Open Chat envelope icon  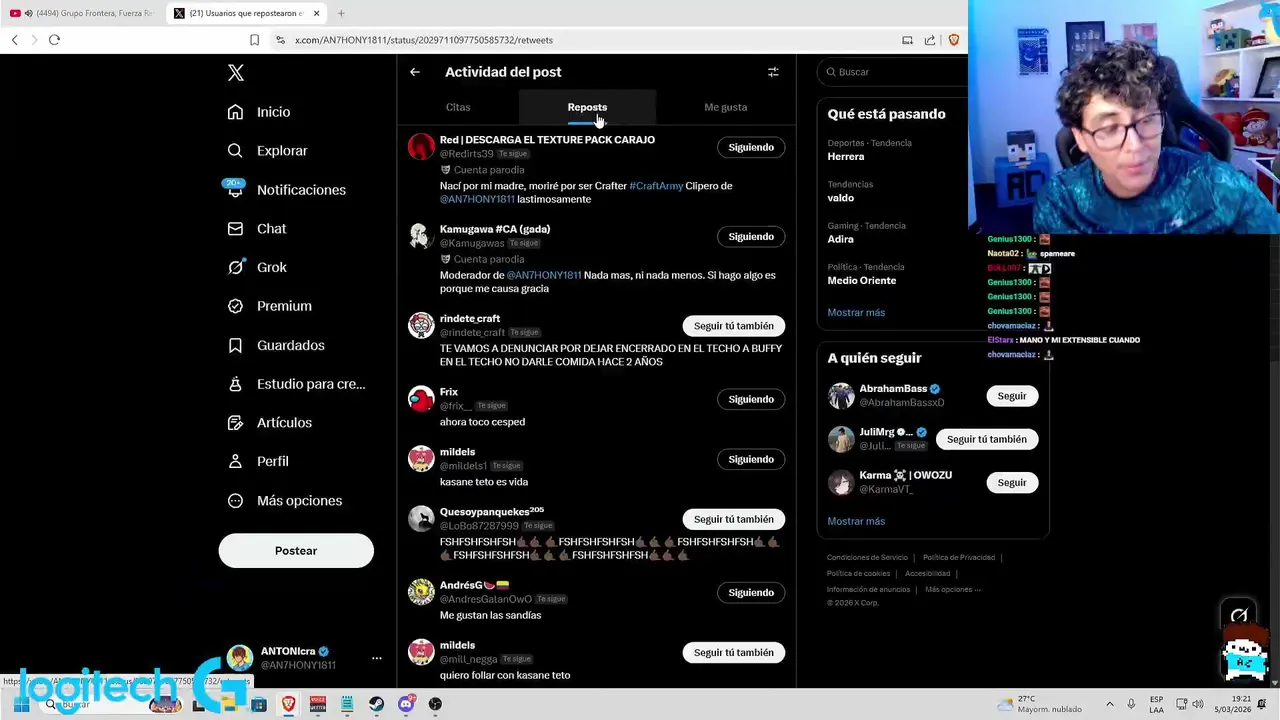click(x=235, y=229)
